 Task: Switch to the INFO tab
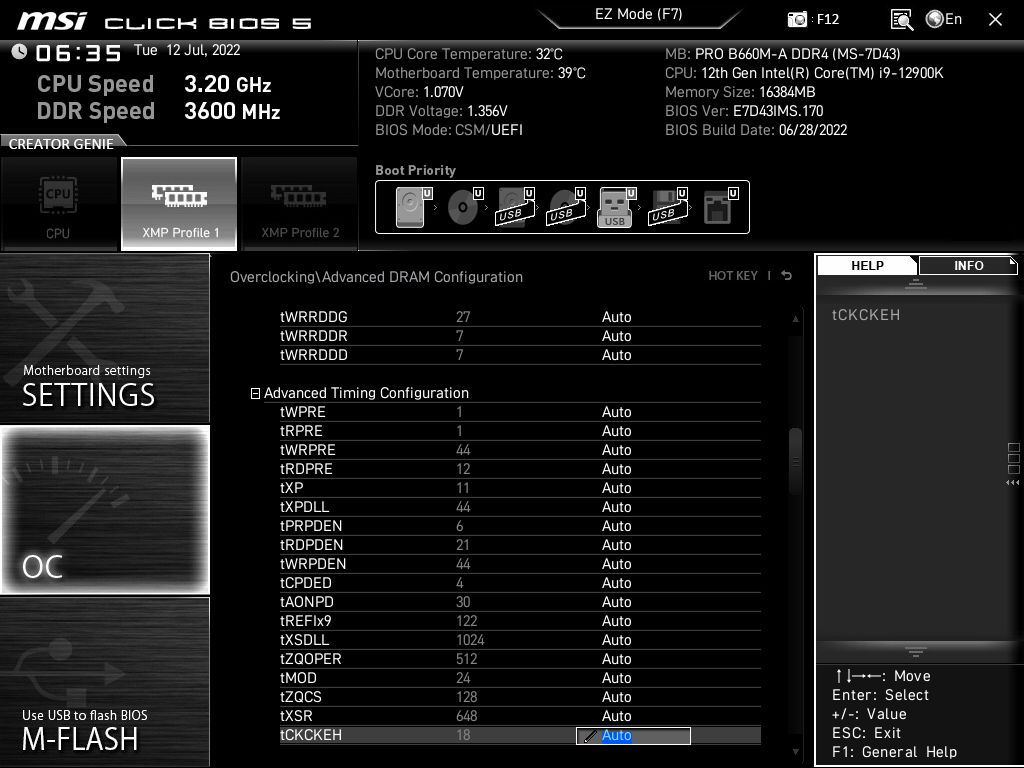click(968, 265)
